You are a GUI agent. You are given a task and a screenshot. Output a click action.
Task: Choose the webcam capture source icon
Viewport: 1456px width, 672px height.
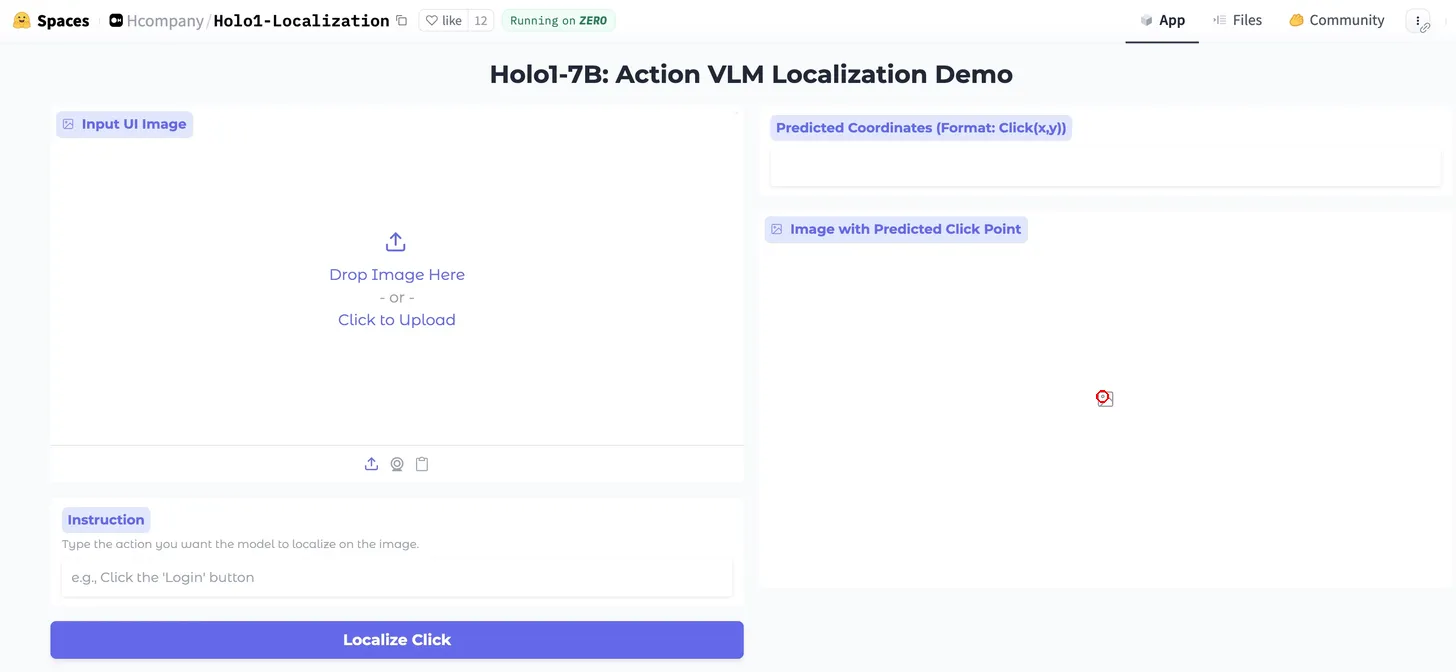[x=397, y=464]
